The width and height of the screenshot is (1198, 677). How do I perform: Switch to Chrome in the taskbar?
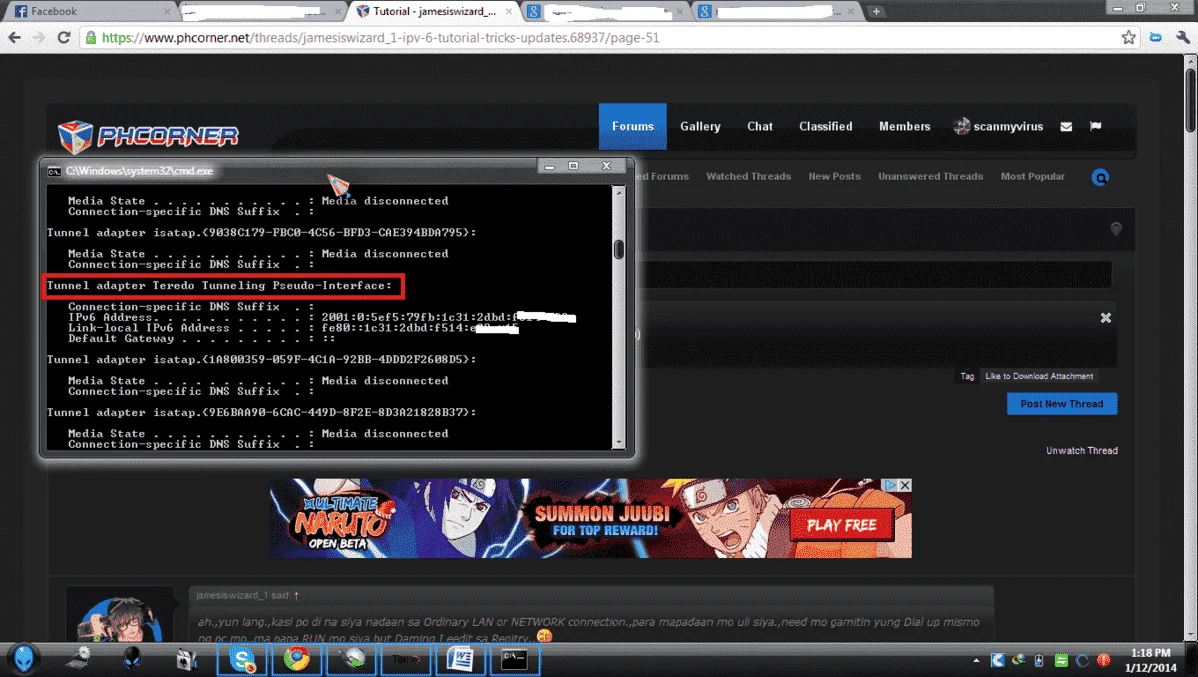coord(296,659)
